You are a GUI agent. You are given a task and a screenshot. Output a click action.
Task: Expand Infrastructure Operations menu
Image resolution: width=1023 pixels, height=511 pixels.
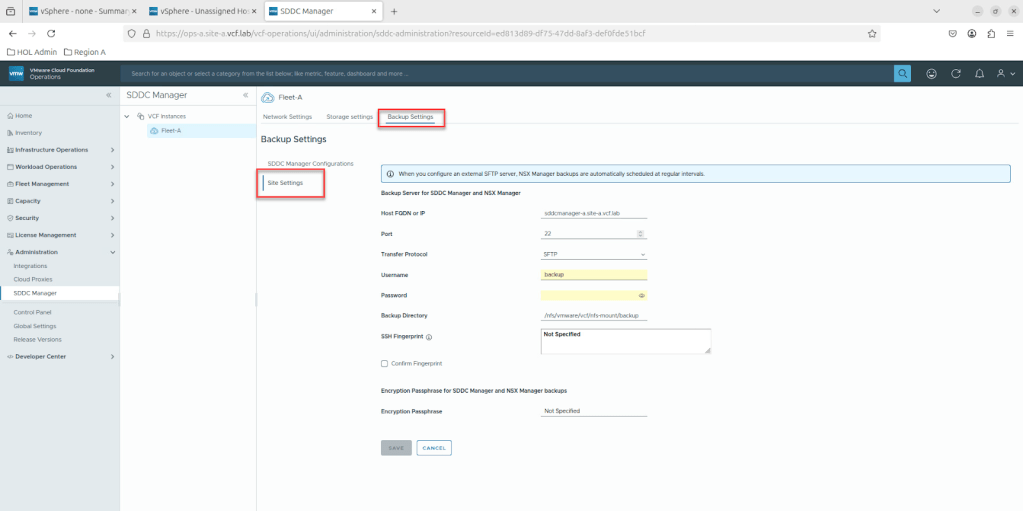pyautogui.click(x=112, y=150)
